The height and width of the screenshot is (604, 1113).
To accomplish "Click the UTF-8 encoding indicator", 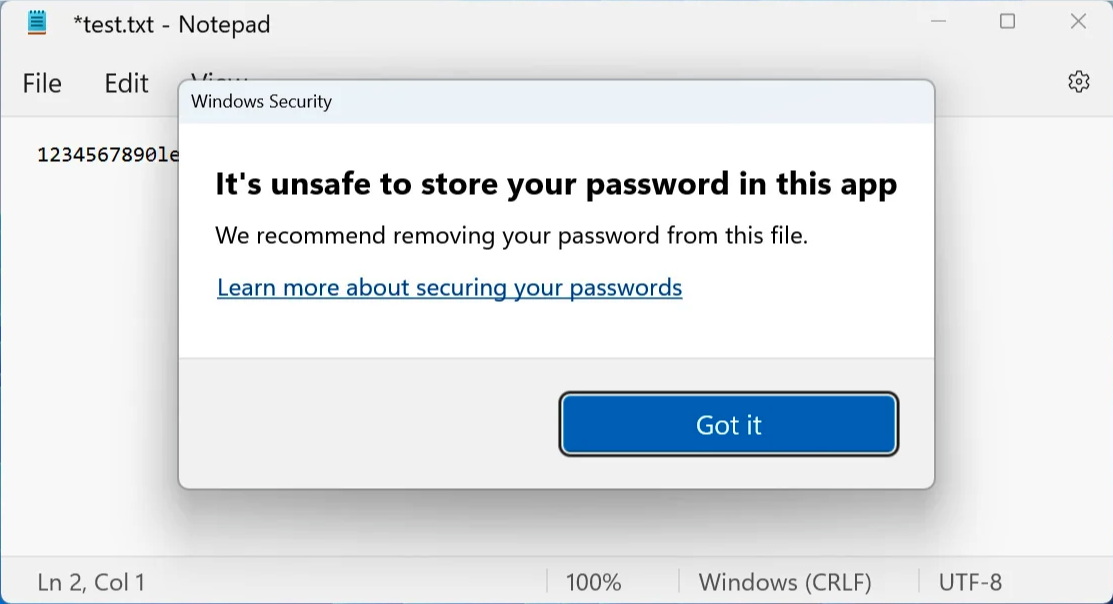I will point(970,583).
